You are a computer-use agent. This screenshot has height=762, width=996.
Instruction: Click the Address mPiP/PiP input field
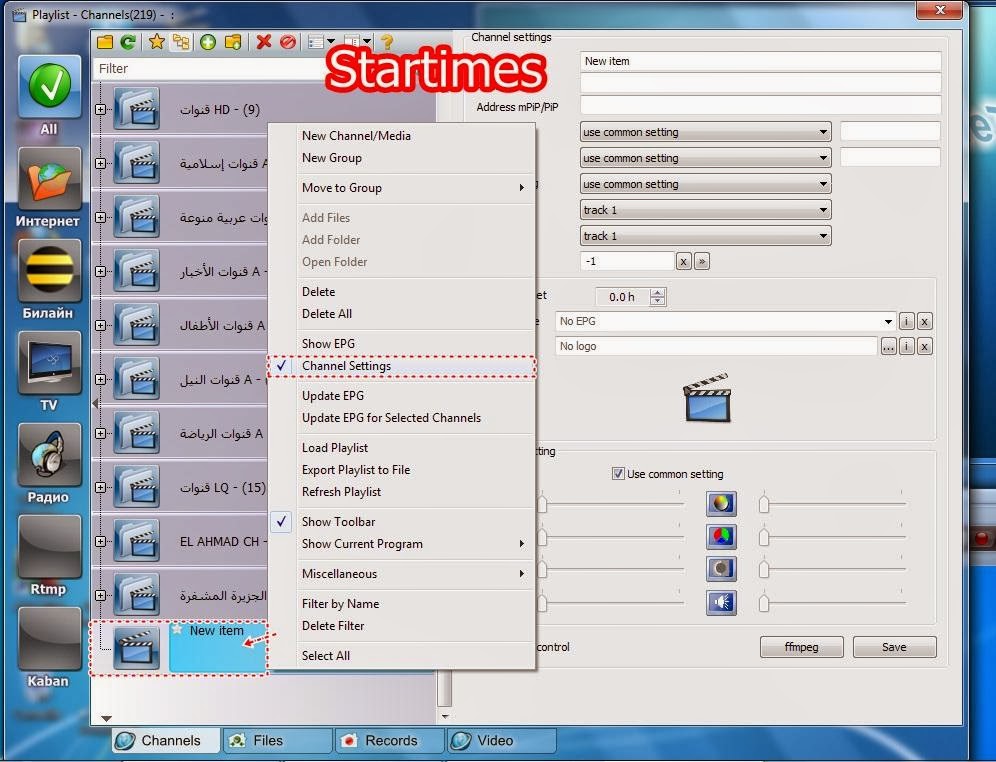[760, 105]
